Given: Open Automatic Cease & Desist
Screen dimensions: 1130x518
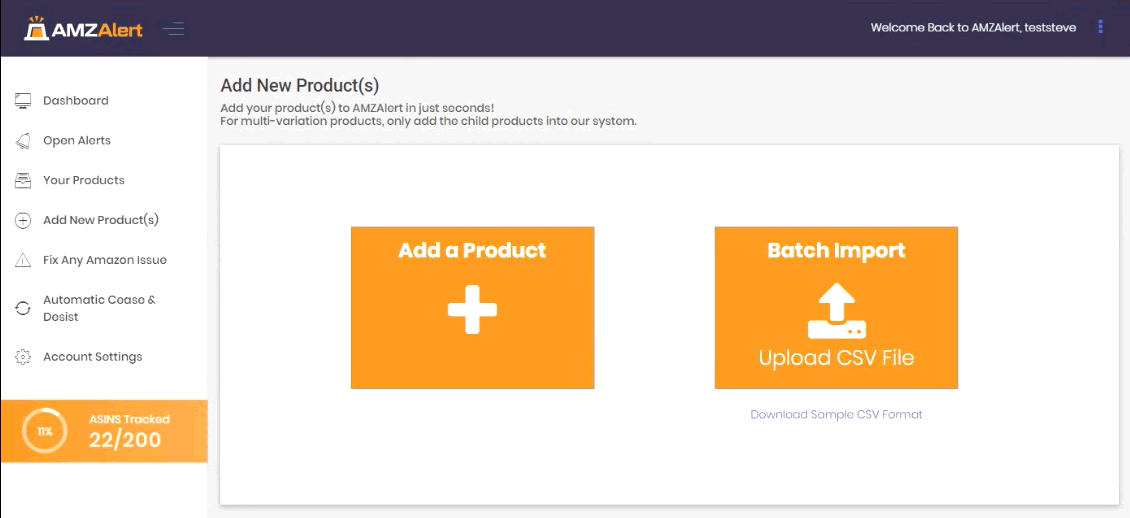Looking at the screenshot, I should pos(99,308).
